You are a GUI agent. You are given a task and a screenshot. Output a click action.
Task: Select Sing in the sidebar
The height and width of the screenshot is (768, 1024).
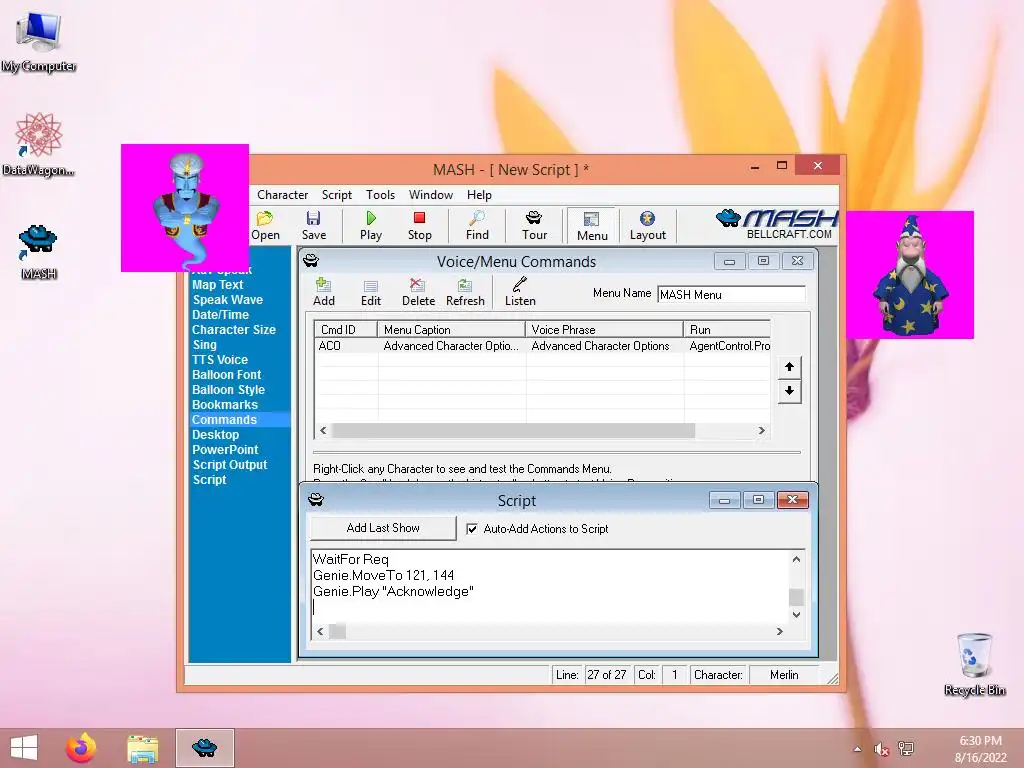pyautogui.click(x=204, y=345)
